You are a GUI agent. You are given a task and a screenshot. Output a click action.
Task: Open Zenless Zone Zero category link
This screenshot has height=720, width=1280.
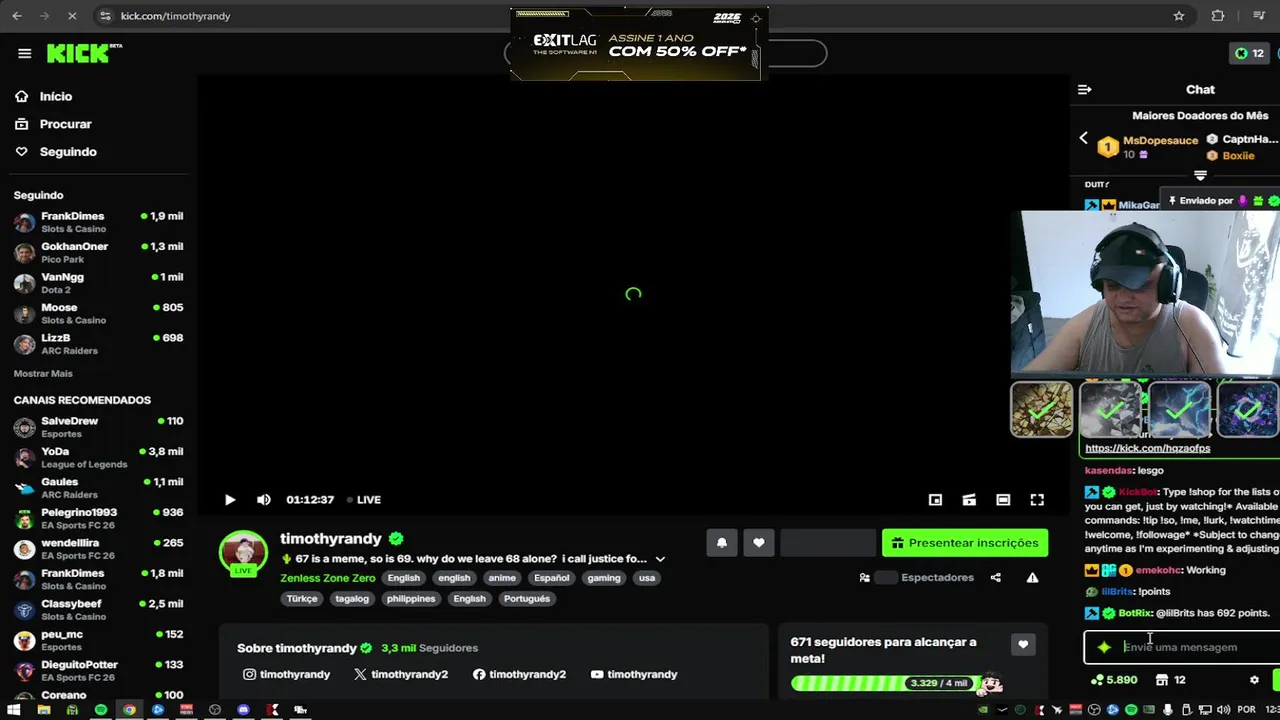(x=328, y=578)
